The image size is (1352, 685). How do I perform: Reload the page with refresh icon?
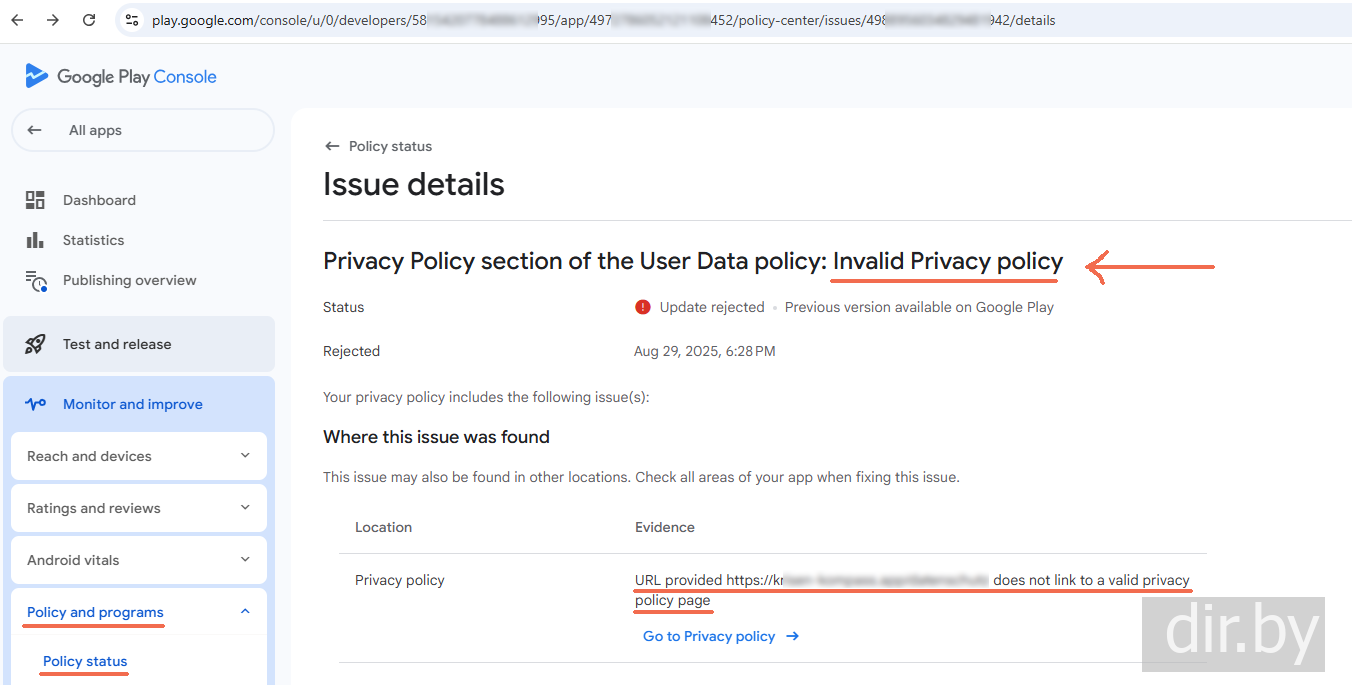tap(89, 20)
